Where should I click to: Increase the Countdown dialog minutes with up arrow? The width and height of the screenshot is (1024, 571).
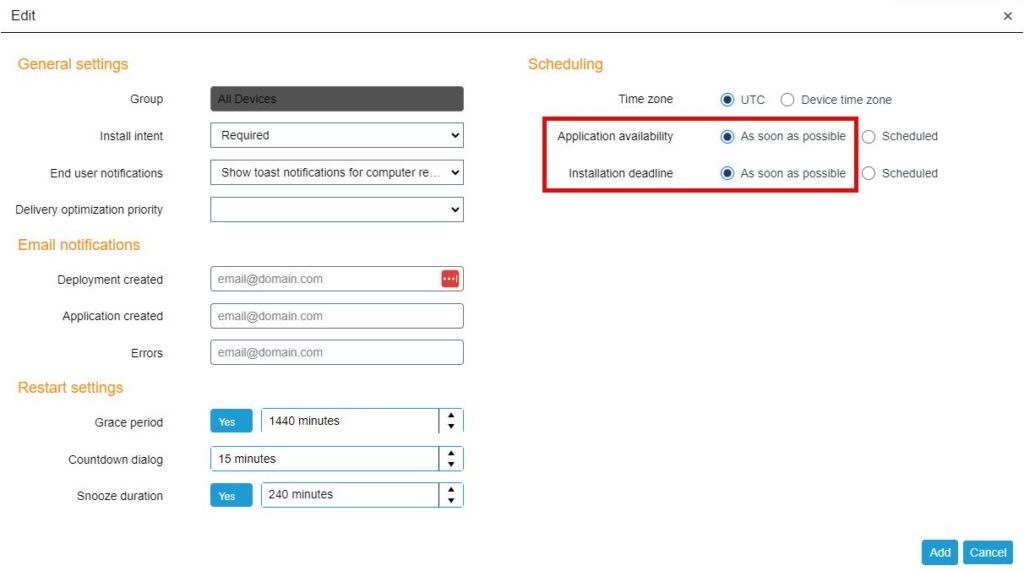[451, 453]
